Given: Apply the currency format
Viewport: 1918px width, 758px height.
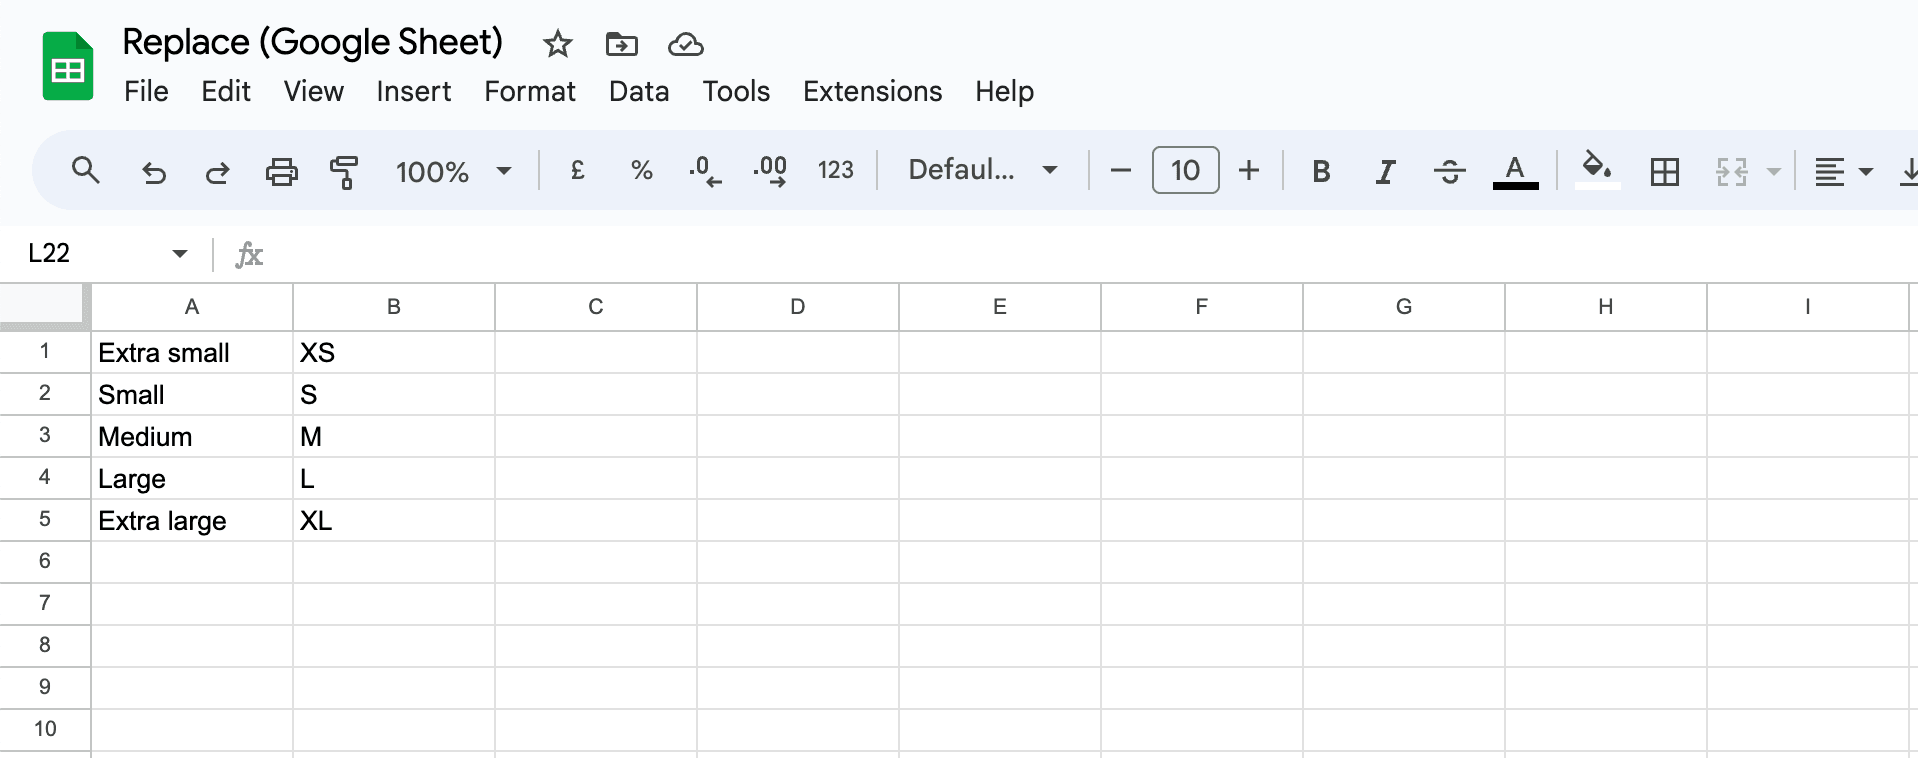Looking at the screenshot, I should click(577, 171).
